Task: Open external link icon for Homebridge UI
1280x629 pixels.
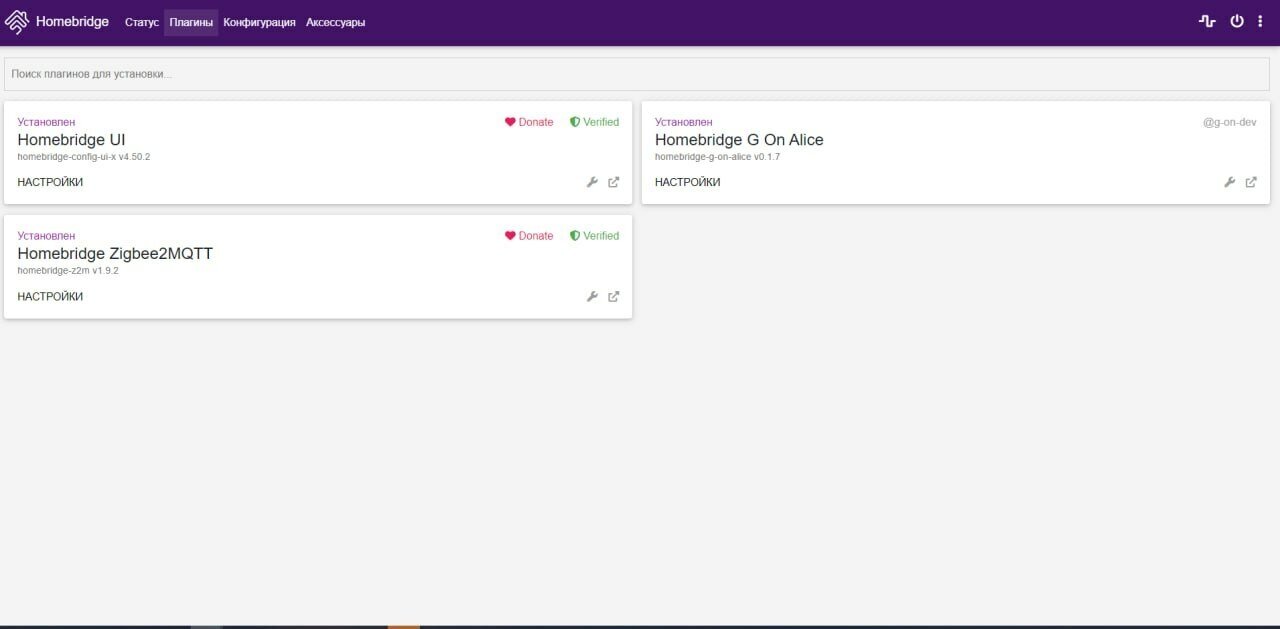Action: click(614, 182)
